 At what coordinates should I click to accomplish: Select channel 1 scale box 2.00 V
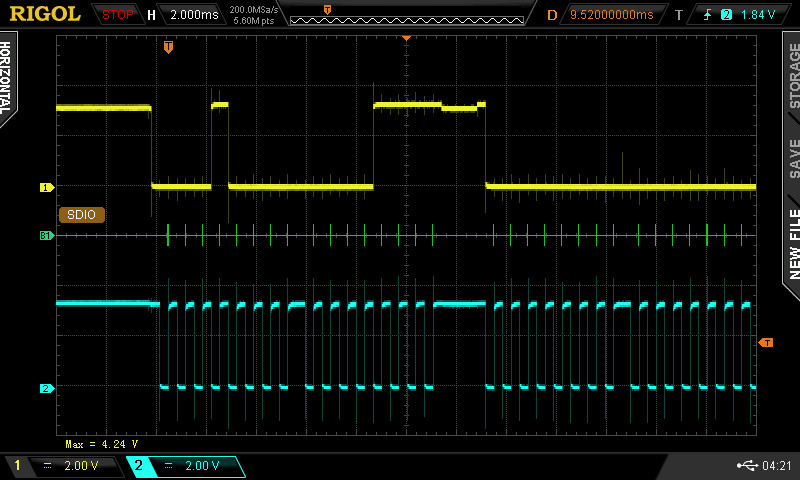(64, 466)
